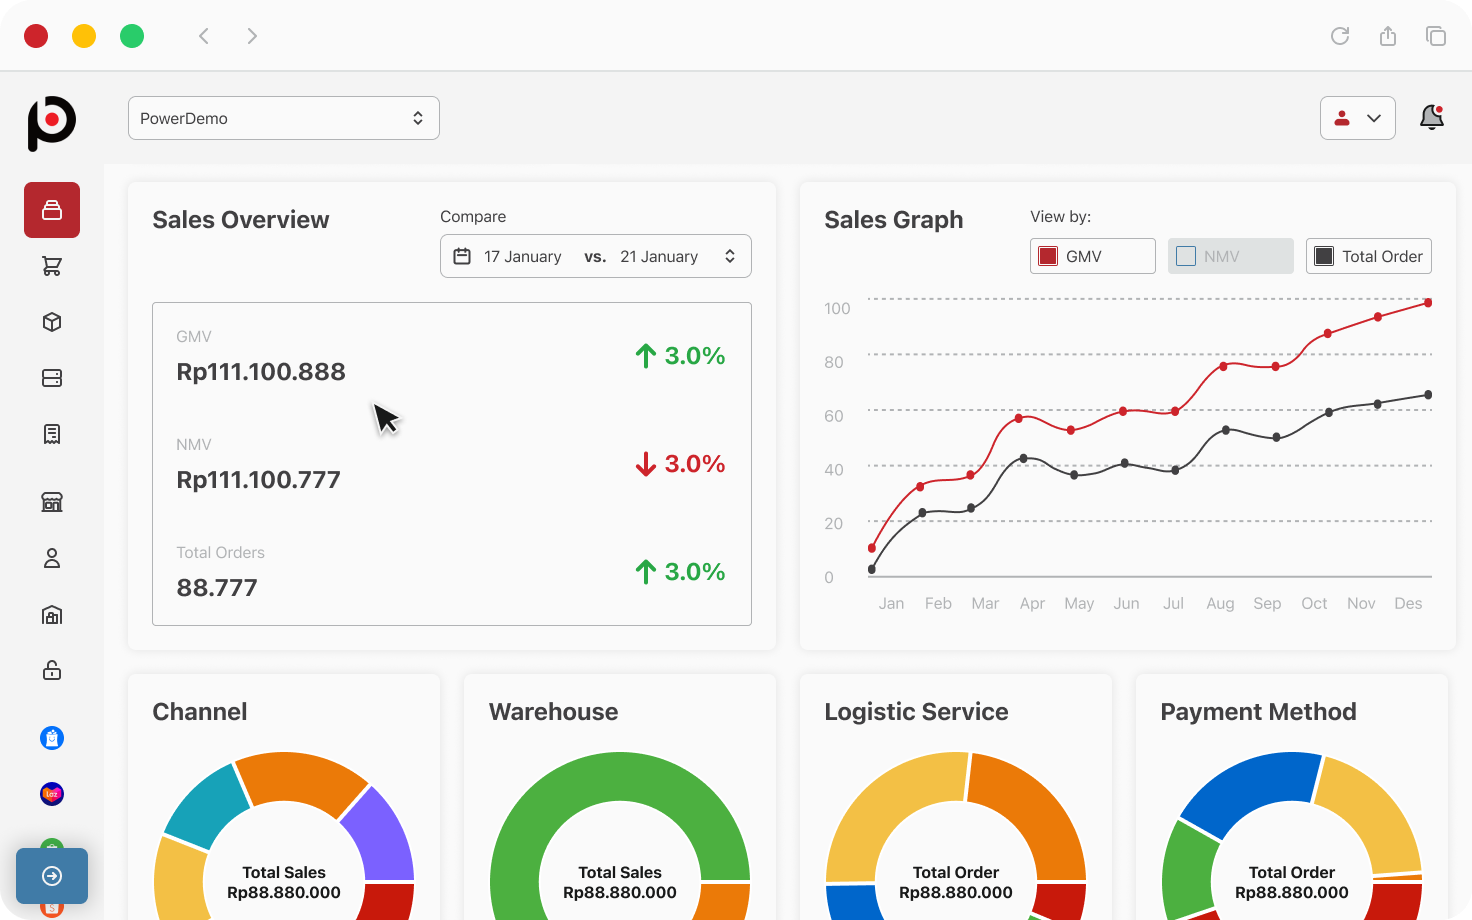Open the user profile sidebar icon

52,558
